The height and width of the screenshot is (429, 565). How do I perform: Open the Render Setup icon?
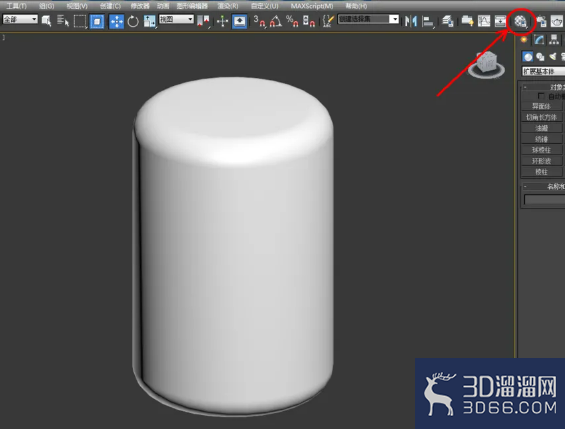[x=541, y=21]
